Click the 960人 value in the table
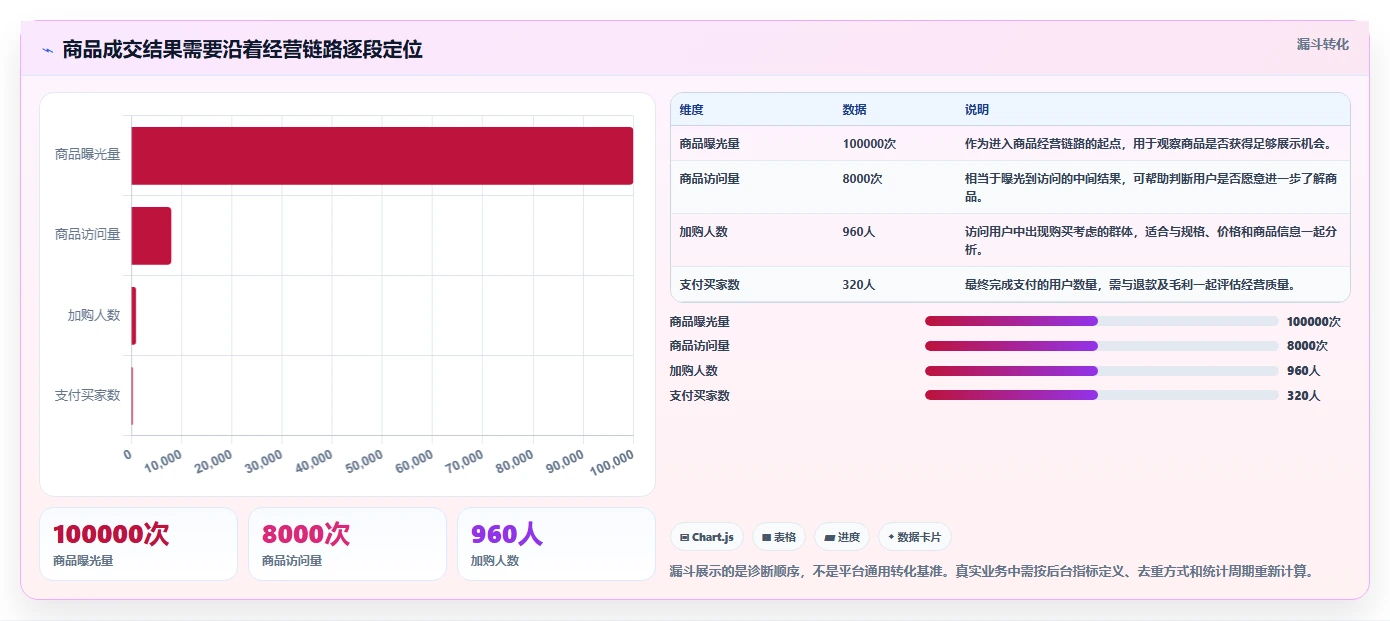The width and height of the screenshot is (1390, 621). pos(859,232)
